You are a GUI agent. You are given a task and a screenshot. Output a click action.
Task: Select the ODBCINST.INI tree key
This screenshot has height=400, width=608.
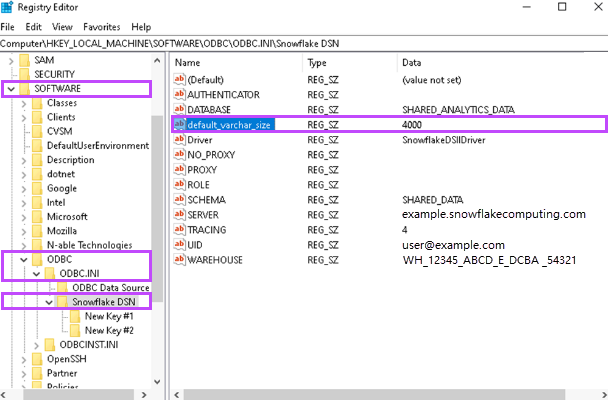(89, 345)
